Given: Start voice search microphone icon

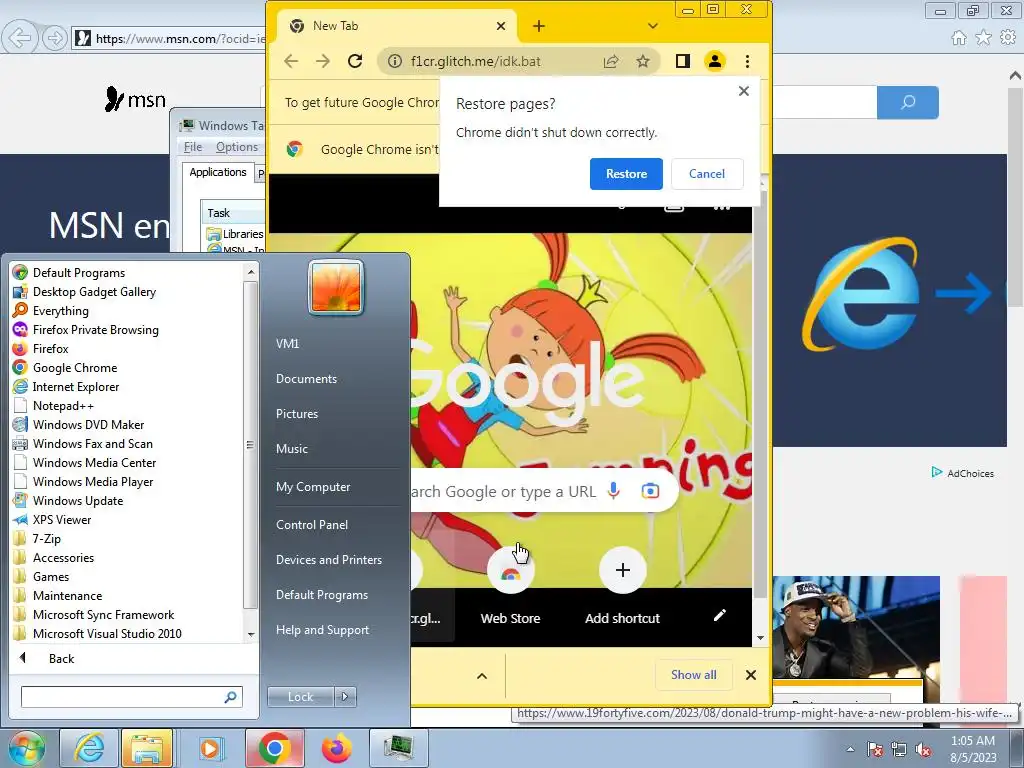Looking at the screenshot, I should click(613, 490).
